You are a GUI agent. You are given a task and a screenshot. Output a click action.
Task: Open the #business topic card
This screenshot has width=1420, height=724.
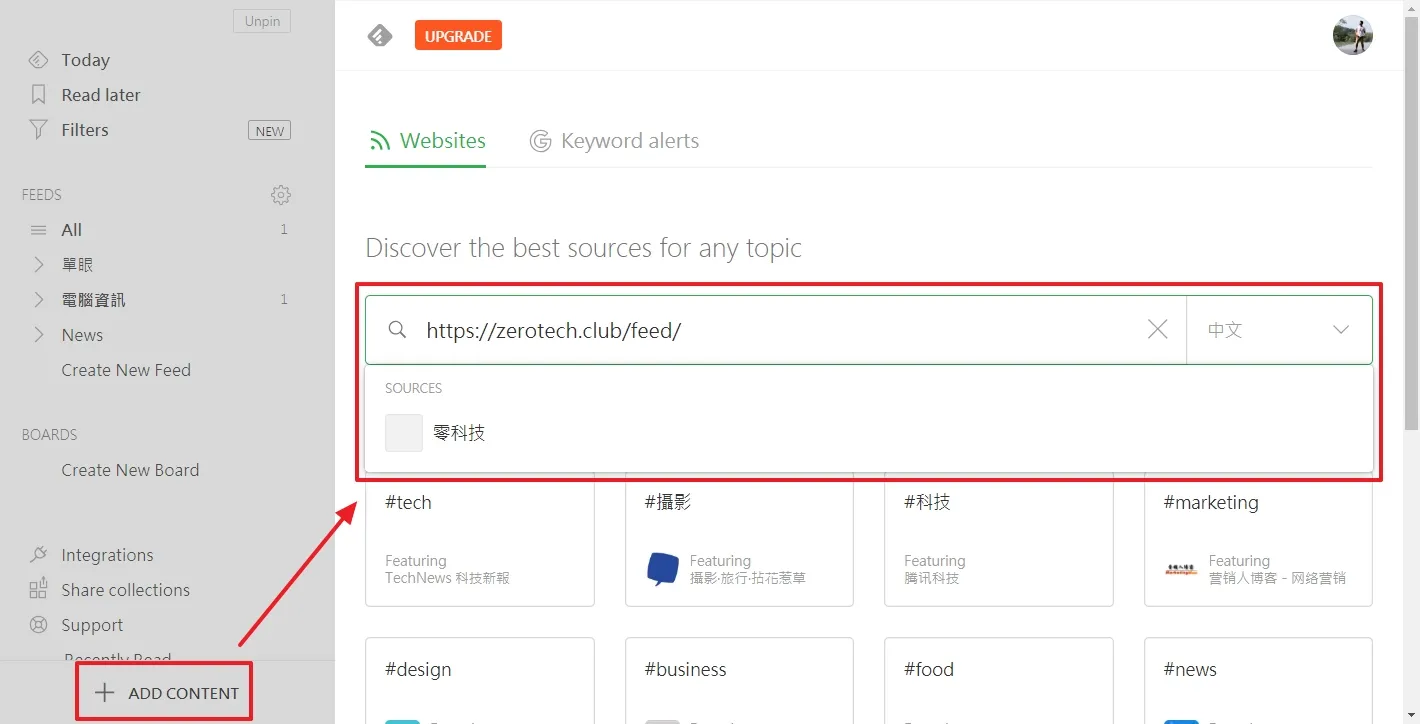[739, 681]
